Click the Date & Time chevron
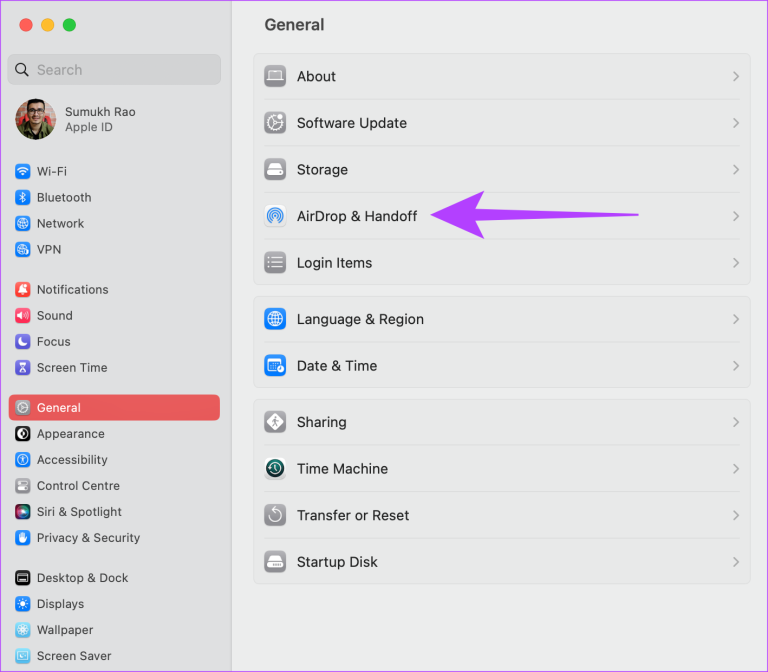The width and height of the screenshot is (768, 672). (x=736, y=365)
